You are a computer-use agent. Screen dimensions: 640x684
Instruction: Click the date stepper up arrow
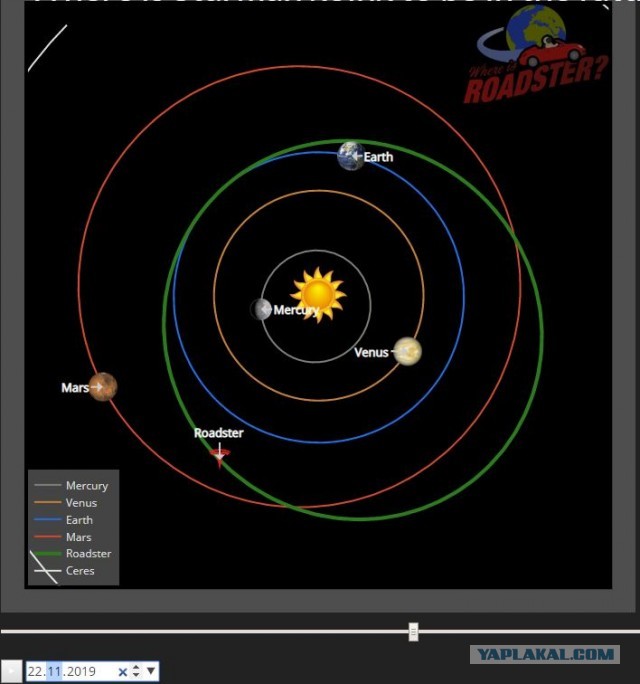[136, 667]
